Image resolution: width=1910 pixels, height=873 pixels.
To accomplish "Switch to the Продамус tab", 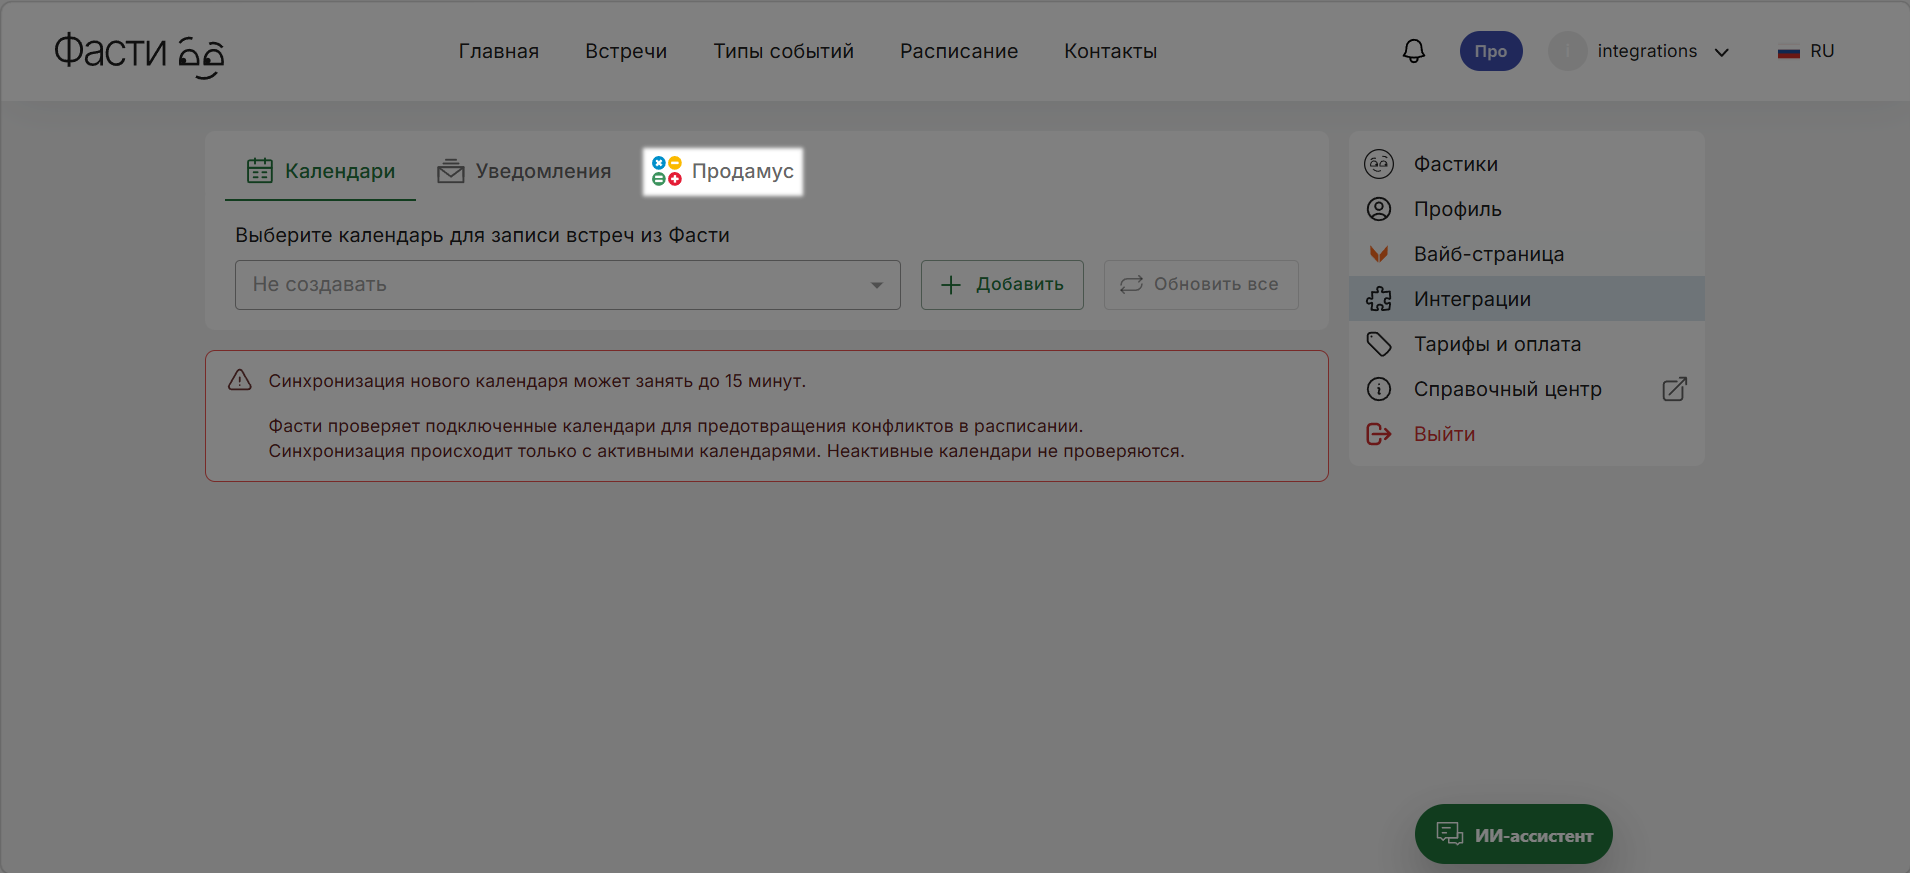I will [x=723, y=172].
